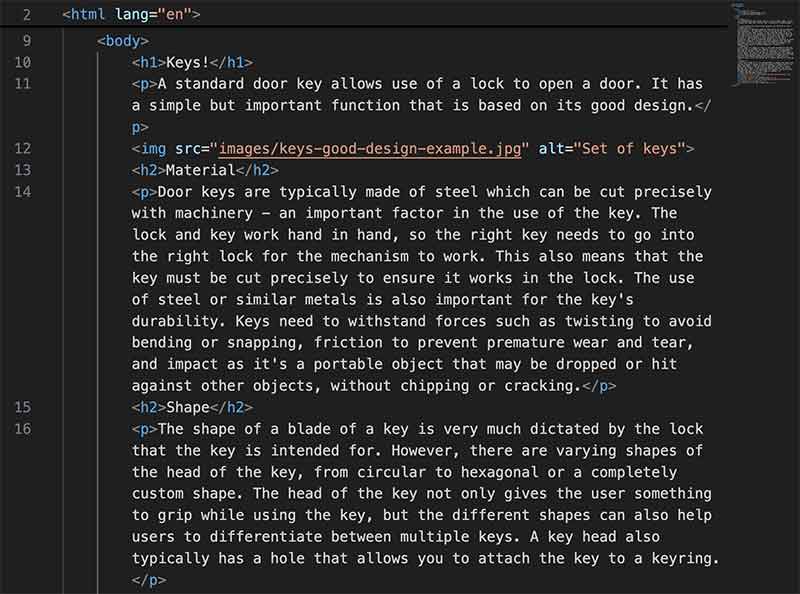Click the img tag name

pos(153,149)
